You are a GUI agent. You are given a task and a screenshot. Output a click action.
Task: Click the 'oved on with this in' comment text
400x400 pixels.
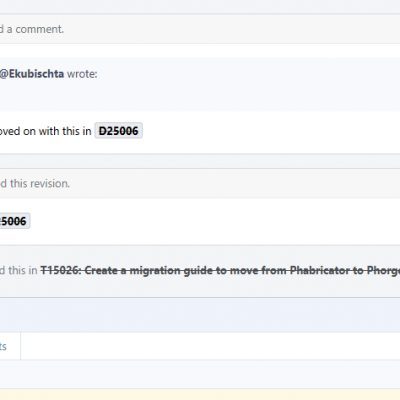click(x=46, y=131)
